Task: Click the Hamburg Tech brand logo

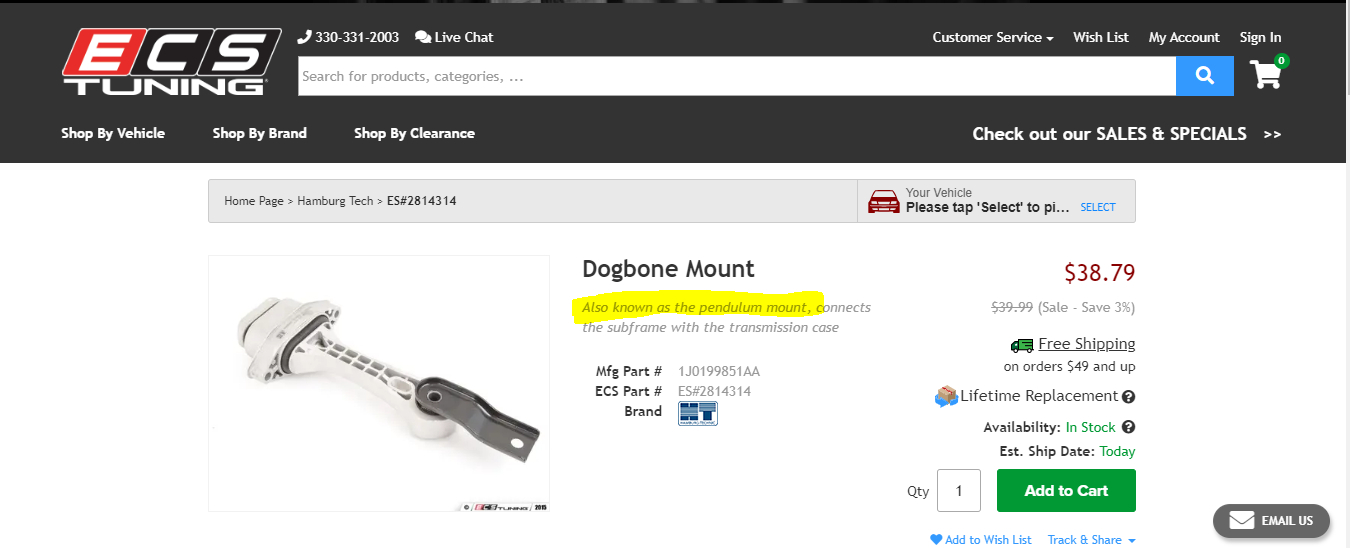Action: (x=697, y=413)
